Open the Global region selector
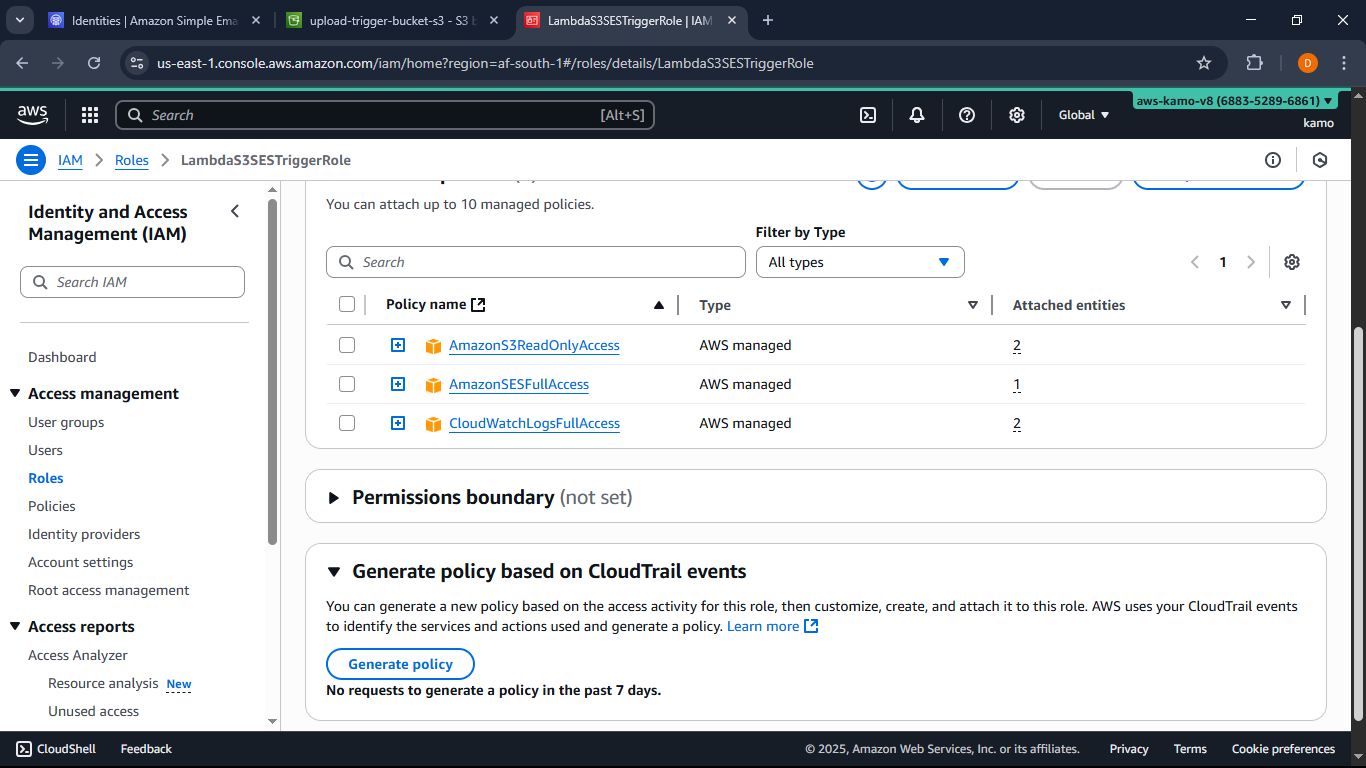Viewport: 1366px width, 768px height. [1084, 115]
